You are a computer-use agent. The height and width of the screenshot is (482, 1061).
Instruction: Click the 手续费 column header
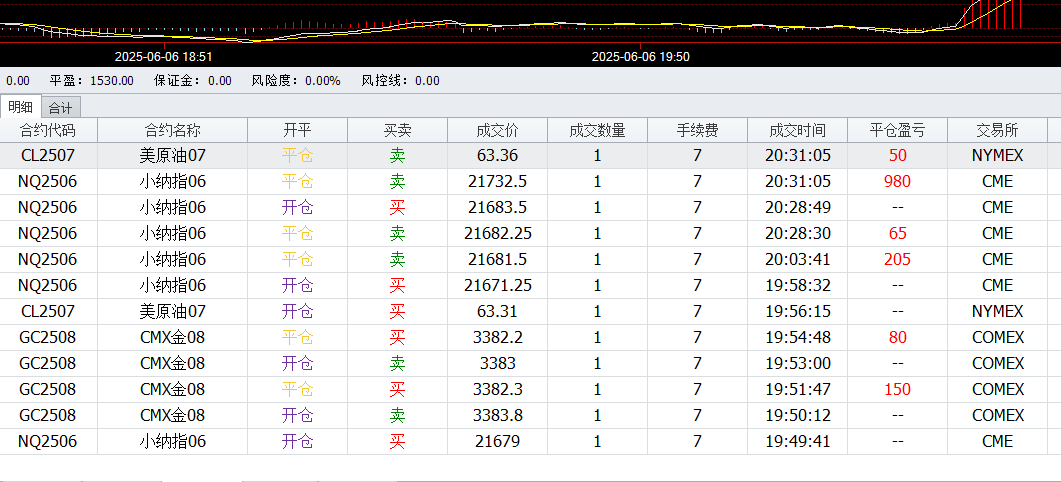click(697, 130)
